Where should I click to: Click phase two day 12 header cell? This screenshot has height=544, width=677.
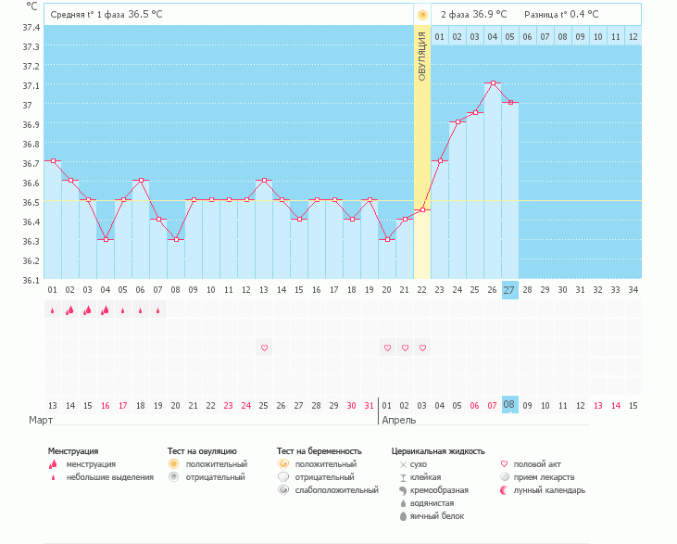pyautogui.click(x=633, y=37)
